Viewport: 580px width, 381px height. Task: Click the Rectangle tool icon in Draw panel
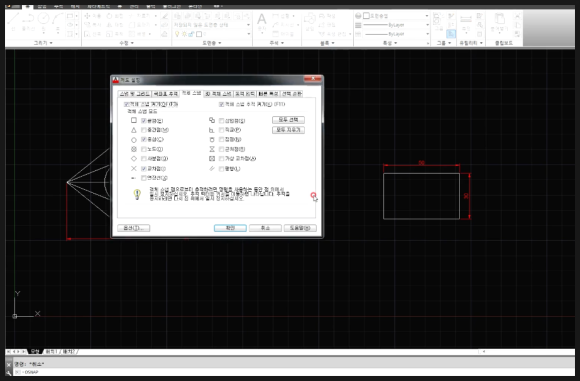[x=70, y=16]
